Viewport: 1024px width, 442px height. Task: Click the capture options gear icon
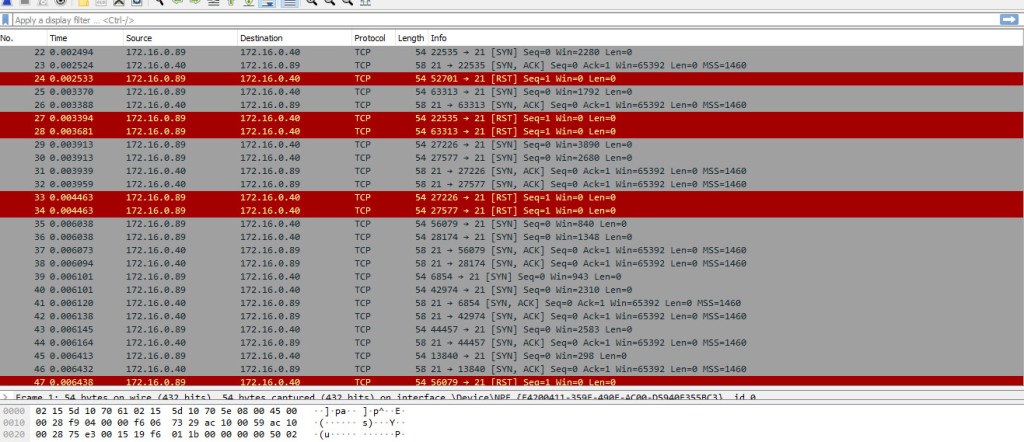point(62,3)
